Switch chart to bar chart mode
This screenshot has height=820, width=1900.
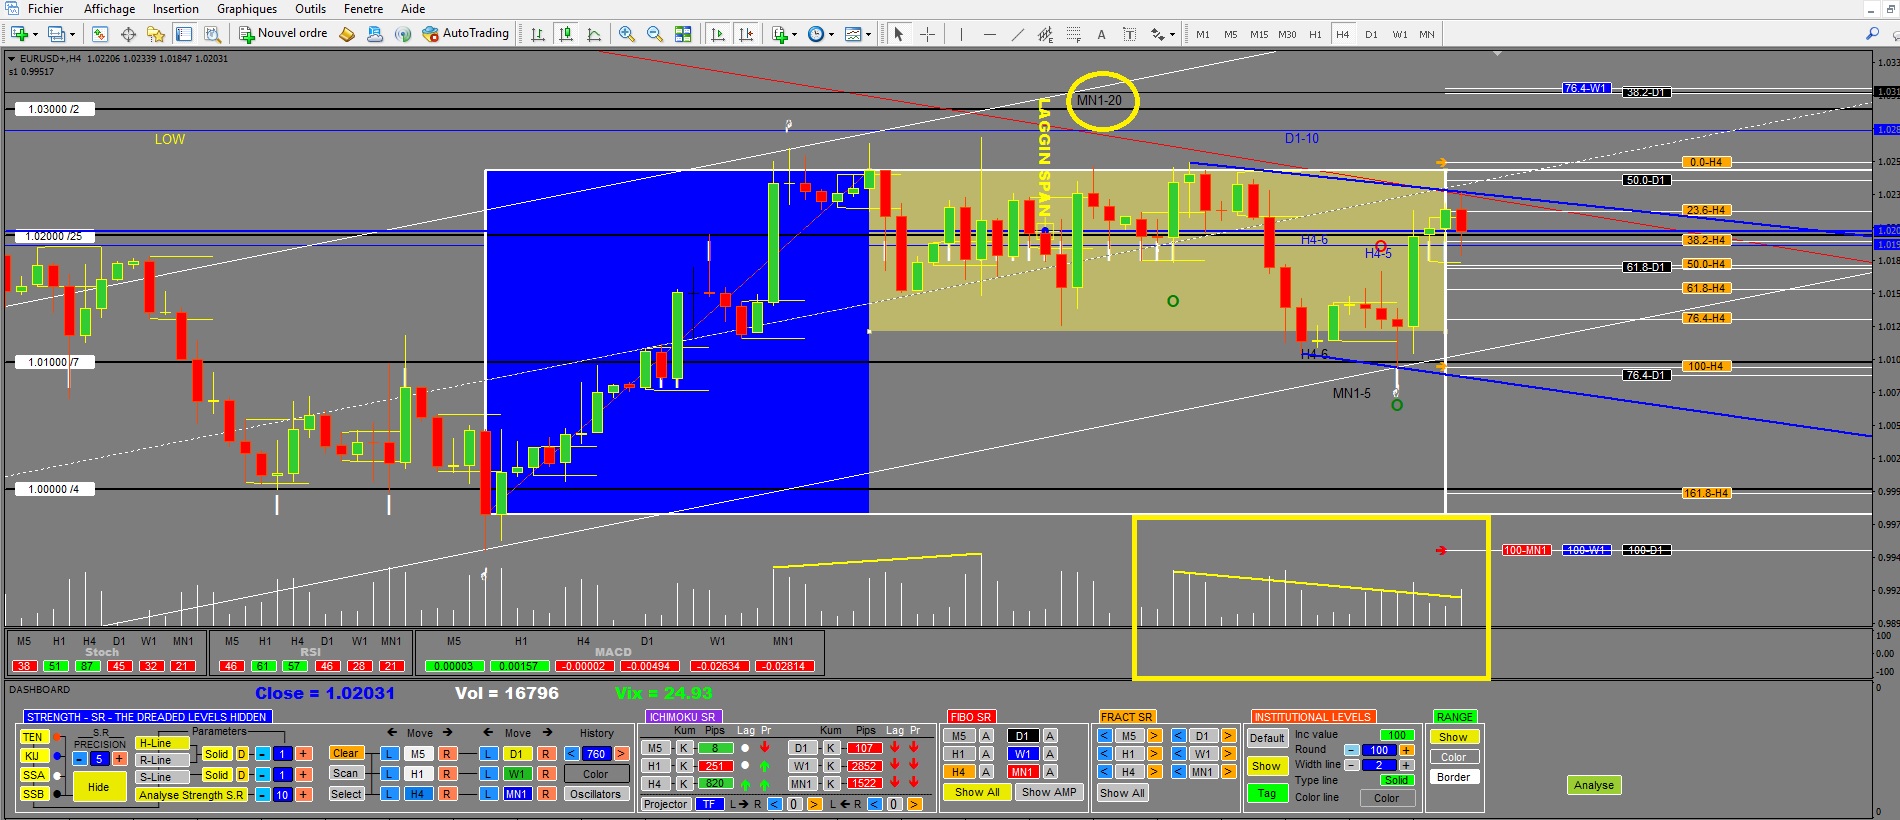(538, 34)
